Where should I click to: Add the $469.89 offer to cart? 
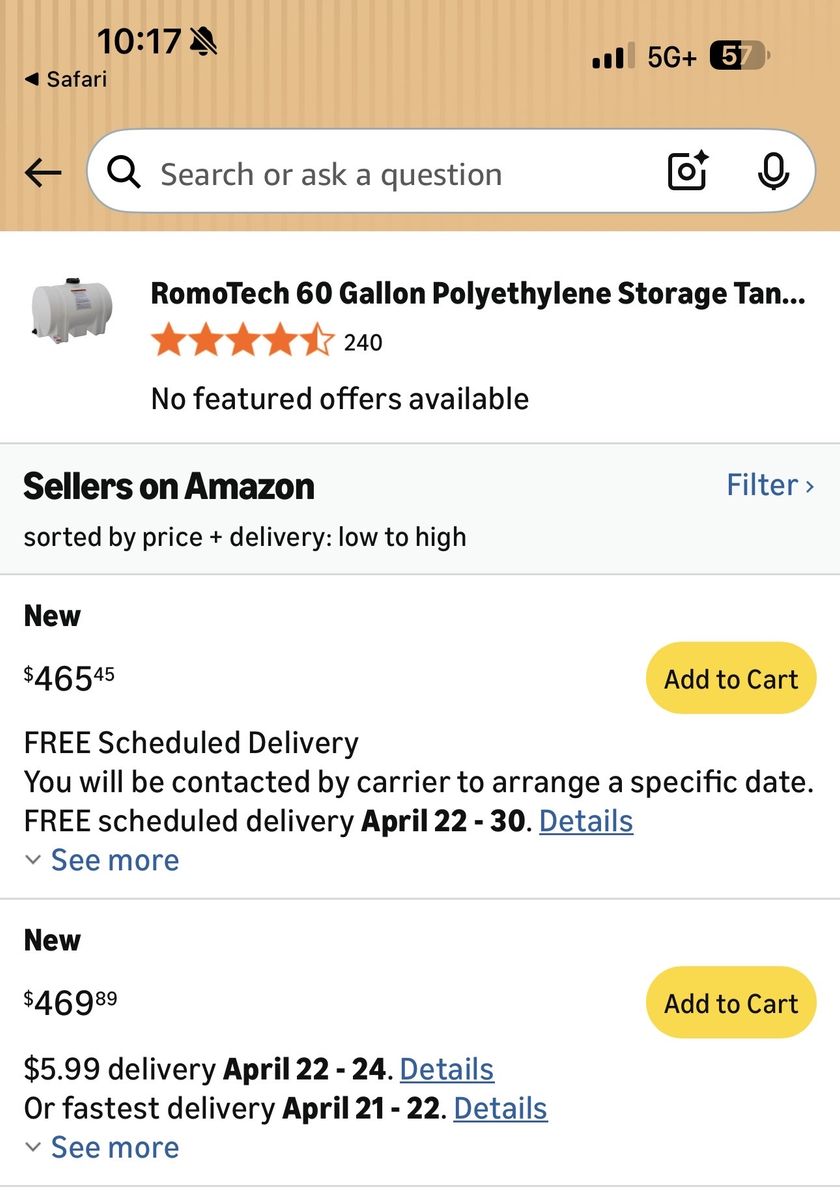[731, 1003]
